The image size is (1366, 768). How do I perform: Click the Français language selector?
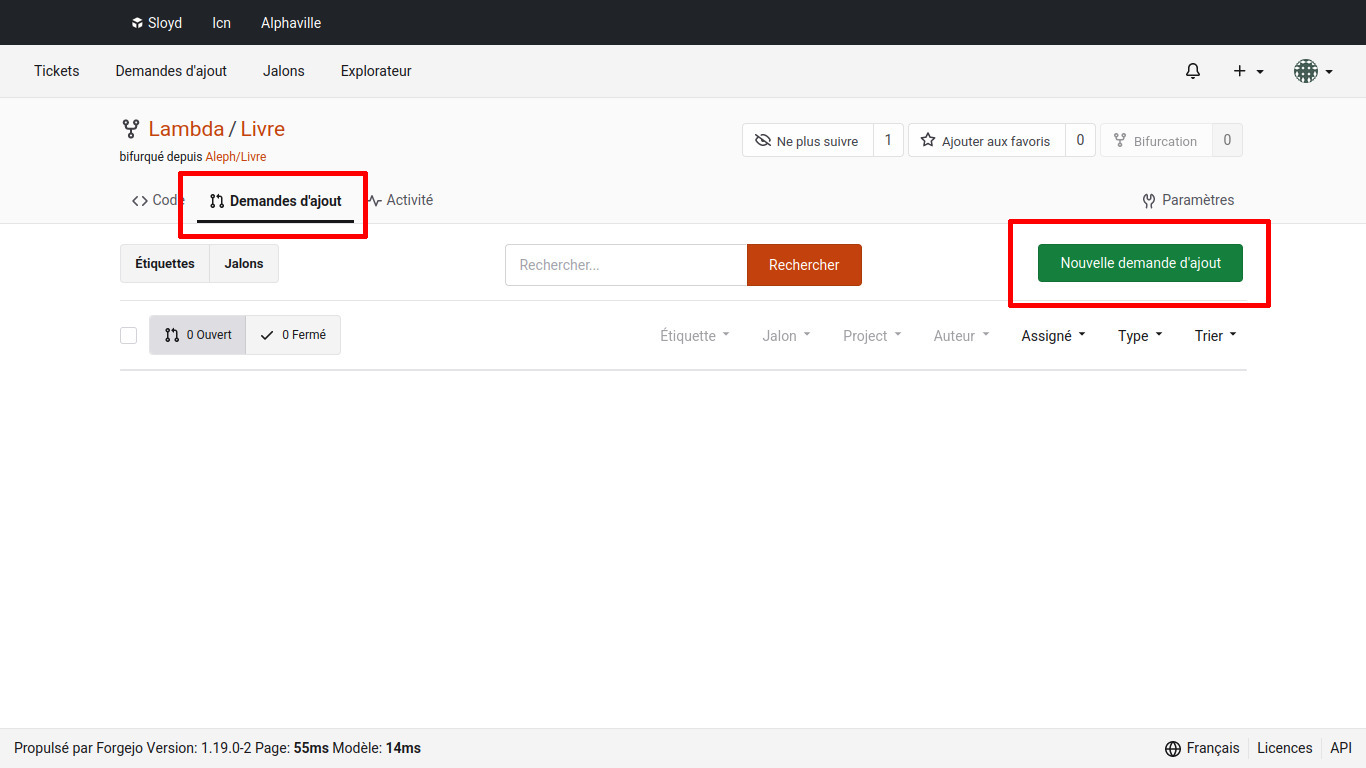(x=1202, y=748)
